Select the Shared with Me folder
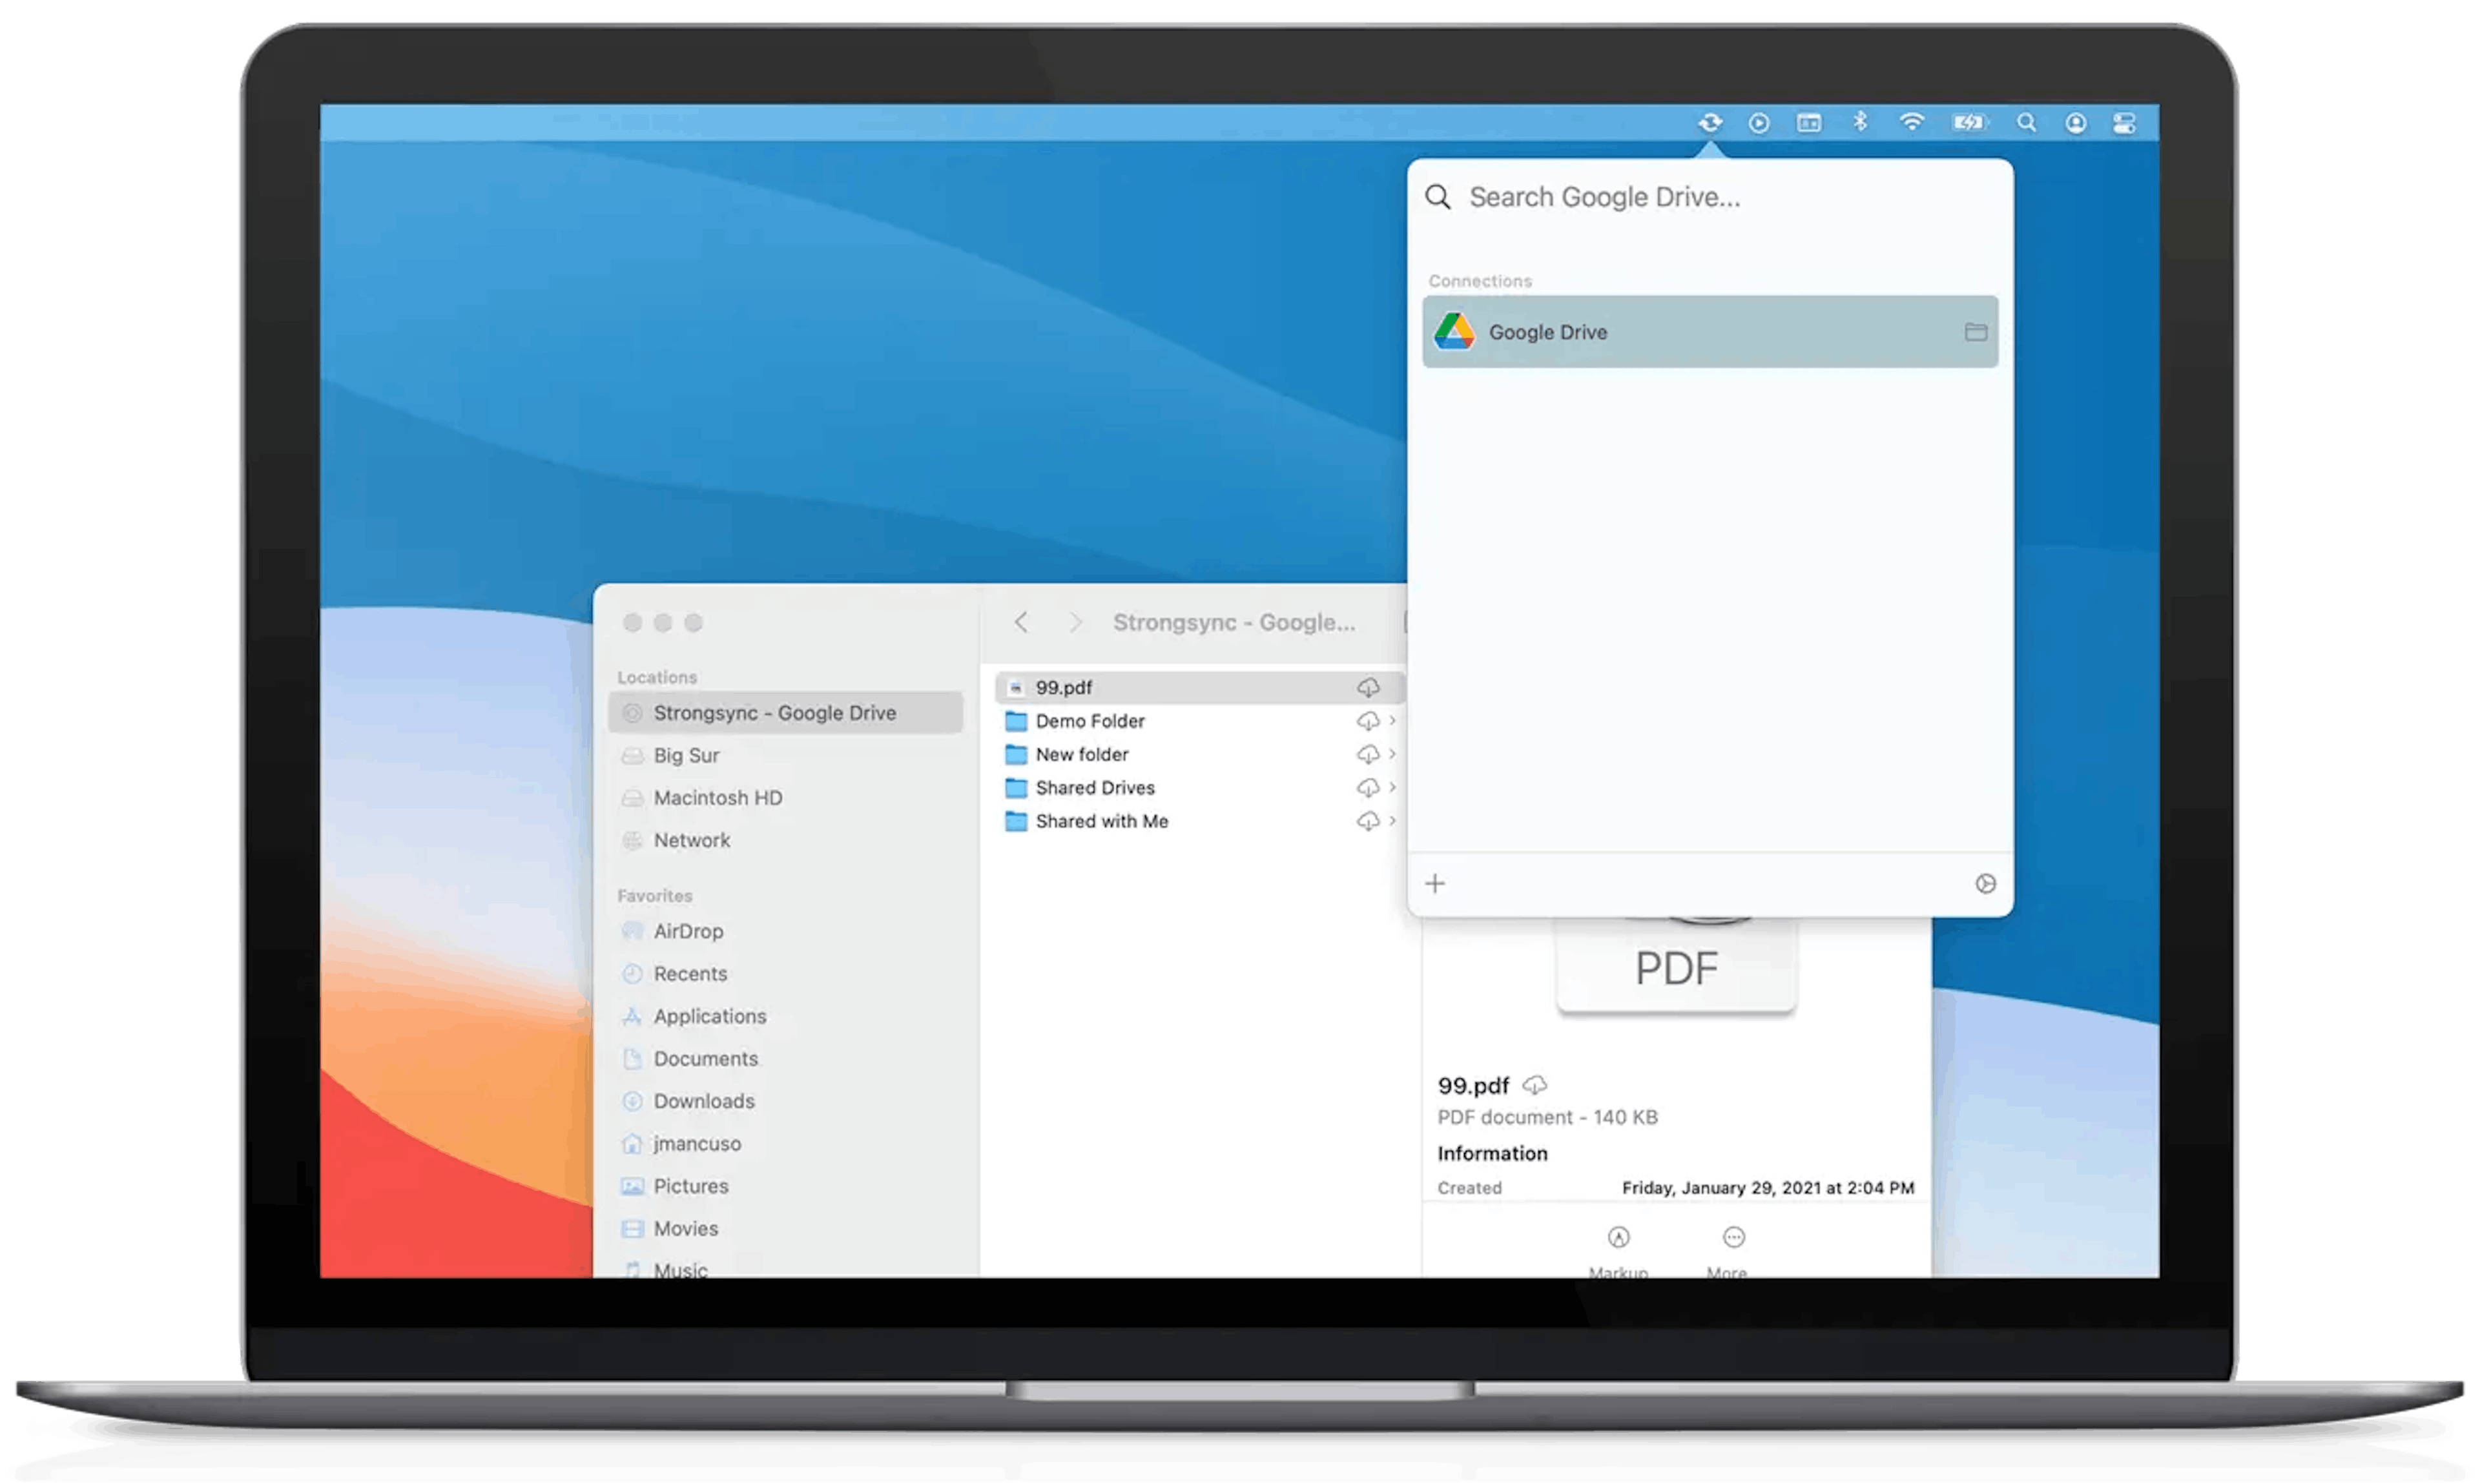 click(x=1200, y=821)
